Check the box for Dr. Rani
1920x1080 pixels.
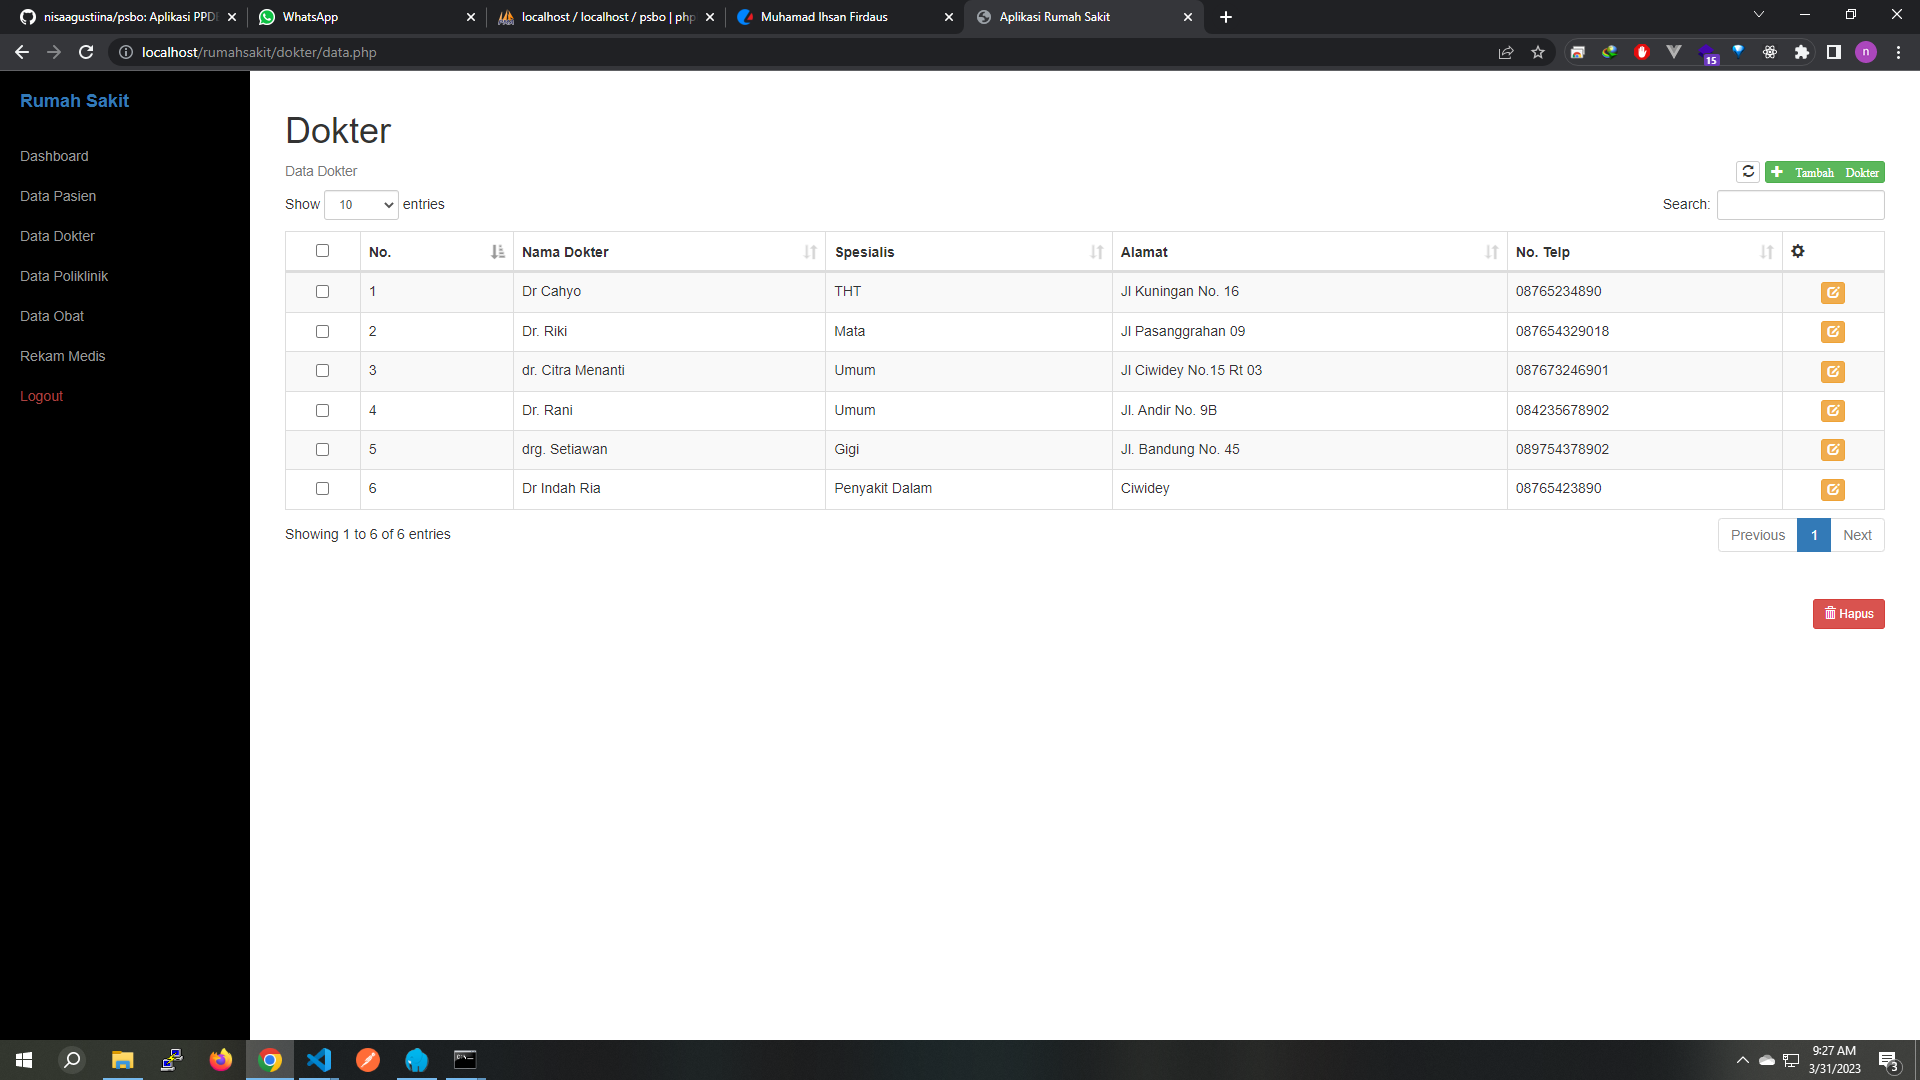(322, 410)
